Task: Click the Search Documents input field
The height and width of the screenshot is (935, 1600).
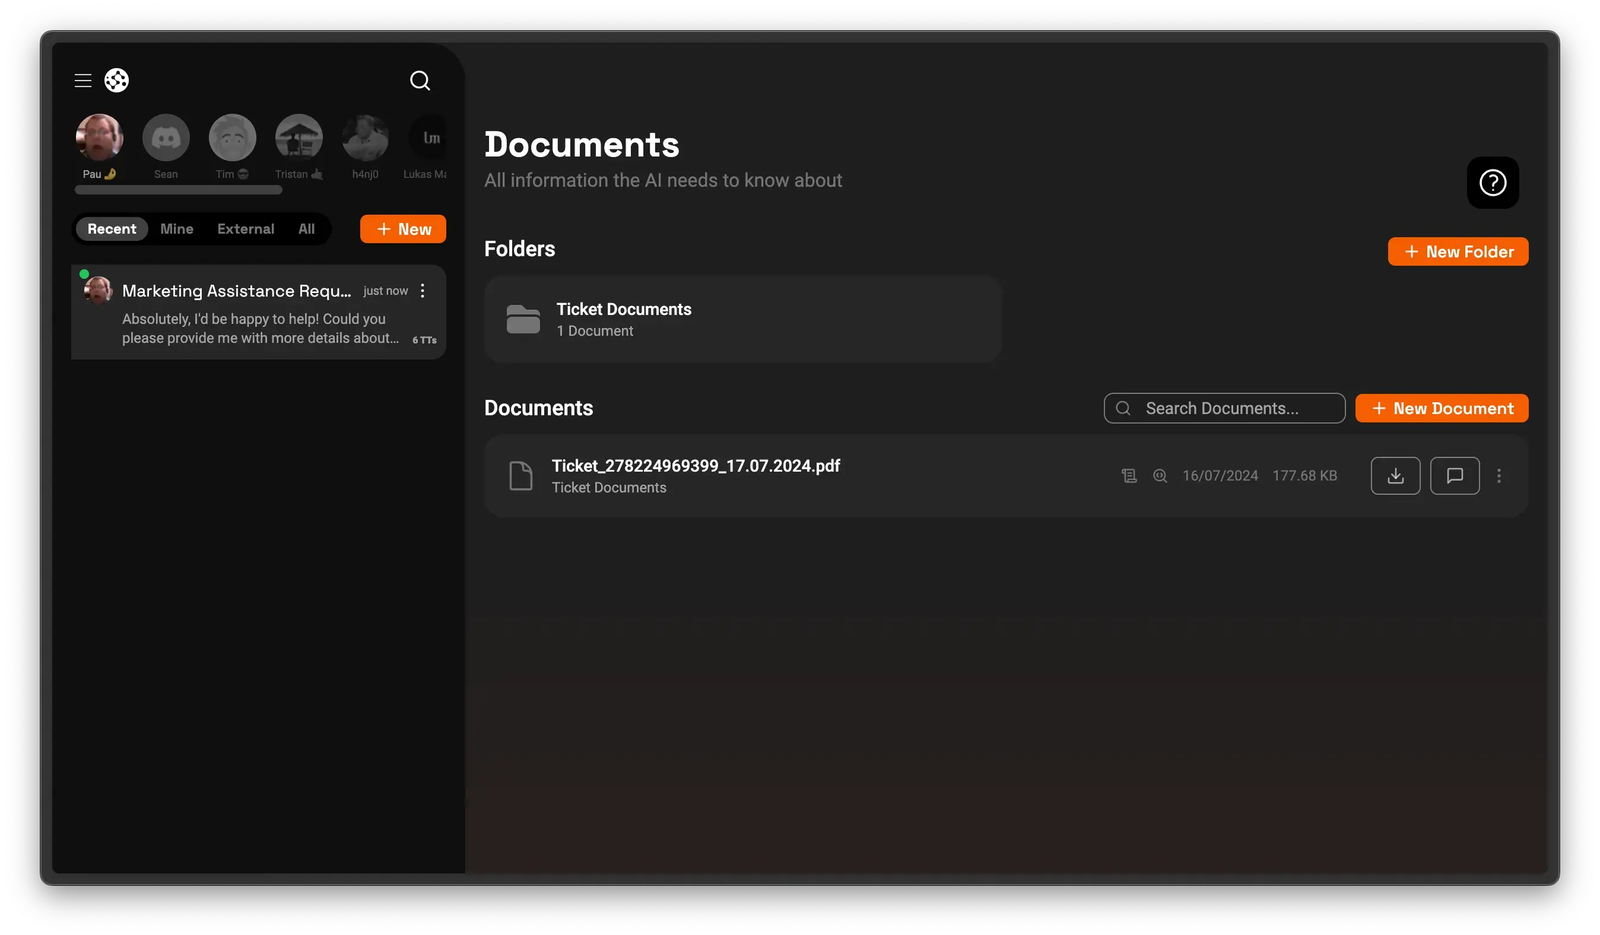Action: coord(1224,408)
